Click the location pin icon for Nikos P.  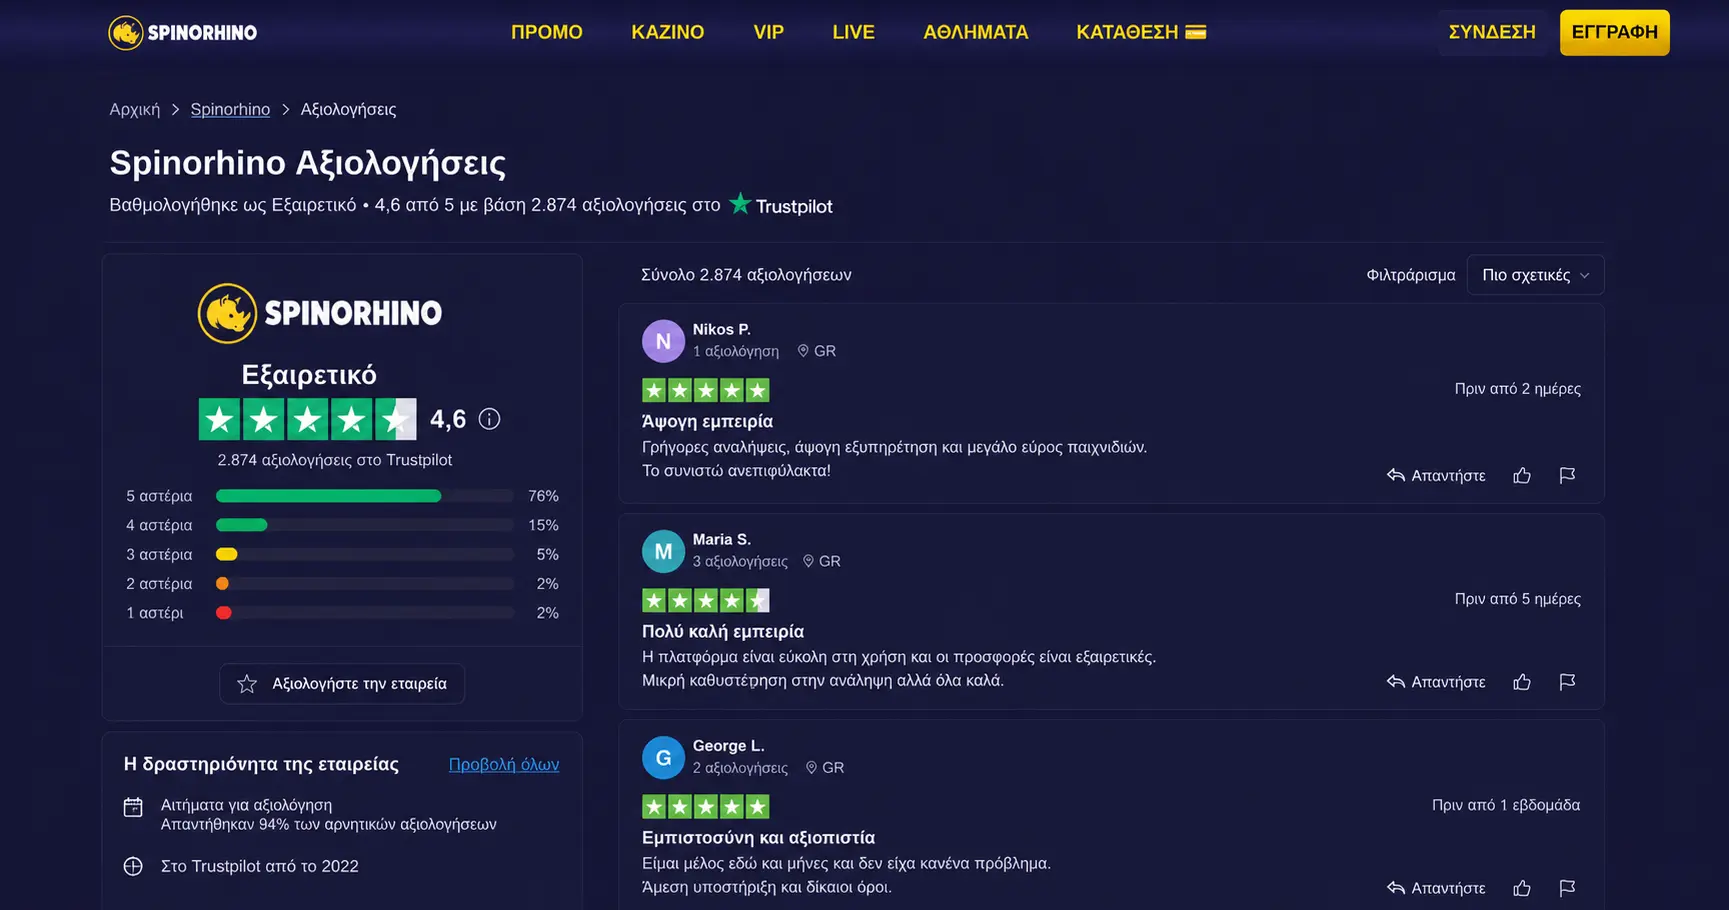[x=802, y=351]
